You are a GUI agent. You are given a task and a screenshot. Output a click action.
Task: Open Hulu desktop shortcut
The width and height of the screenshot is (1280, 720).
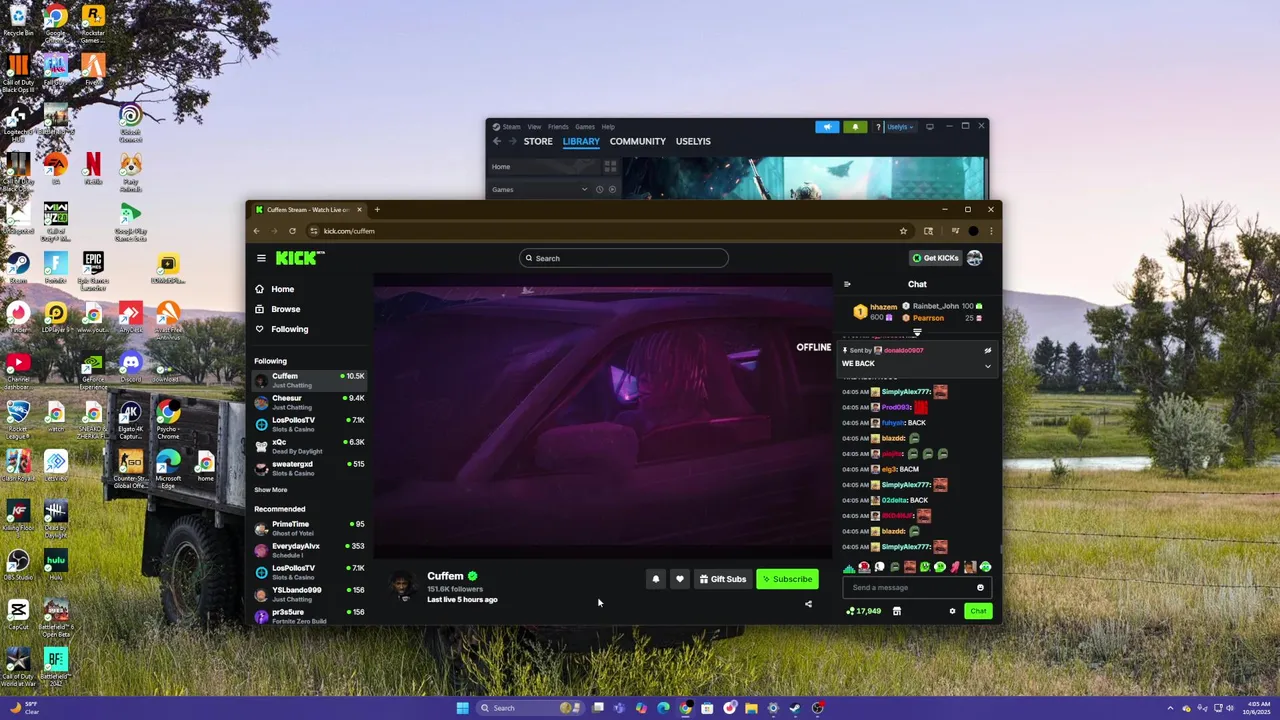56,564
